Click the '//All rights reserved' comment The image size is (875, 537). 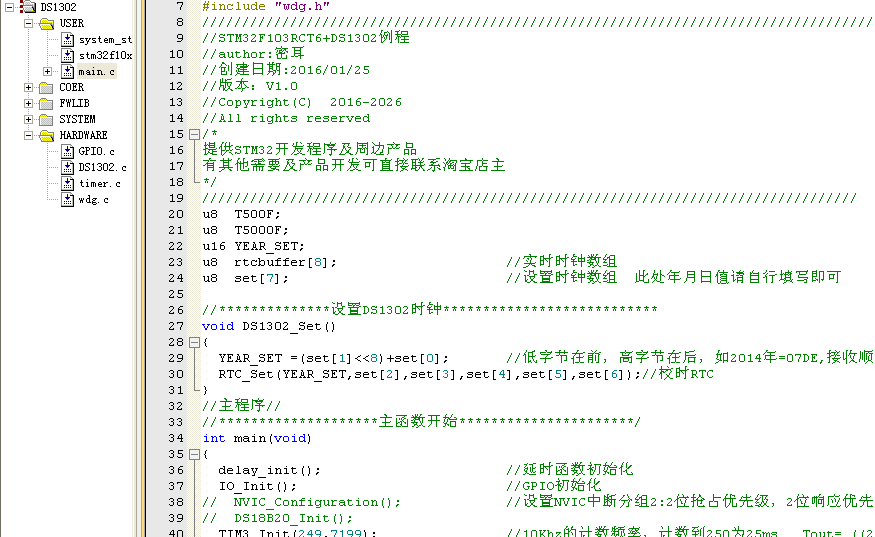click(286, 118)
